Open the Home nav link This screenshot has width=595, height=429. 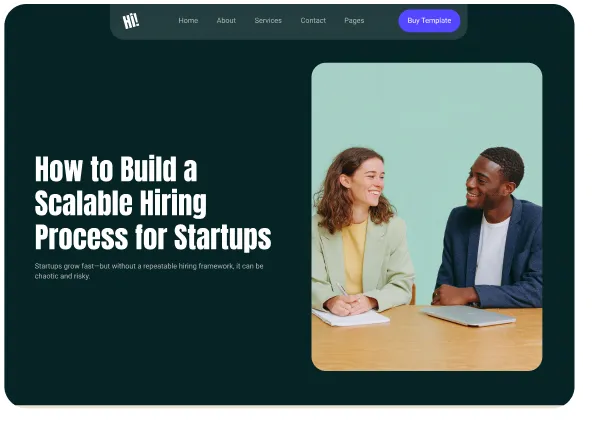point(188,20)
